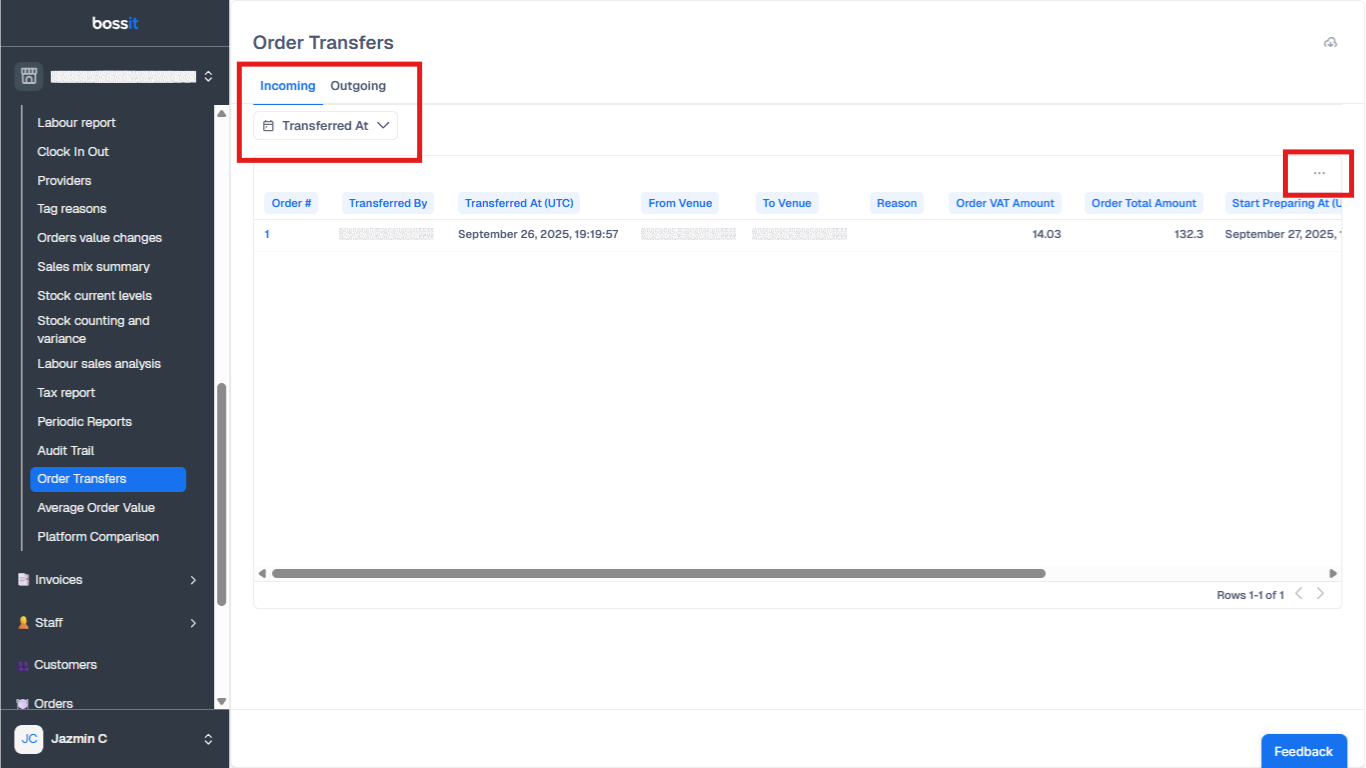
Task: Click the Invoices icon in sidebar
Action: click(x=23, y=580)
